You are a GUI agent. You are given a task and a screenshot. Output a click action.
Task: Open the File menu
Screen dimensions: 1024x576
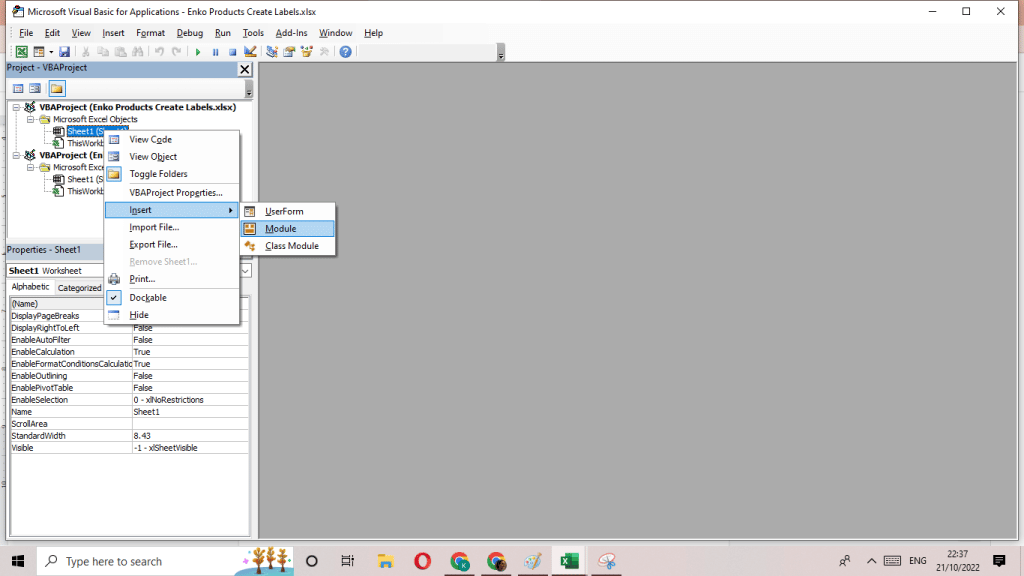(x=26, y=33)
